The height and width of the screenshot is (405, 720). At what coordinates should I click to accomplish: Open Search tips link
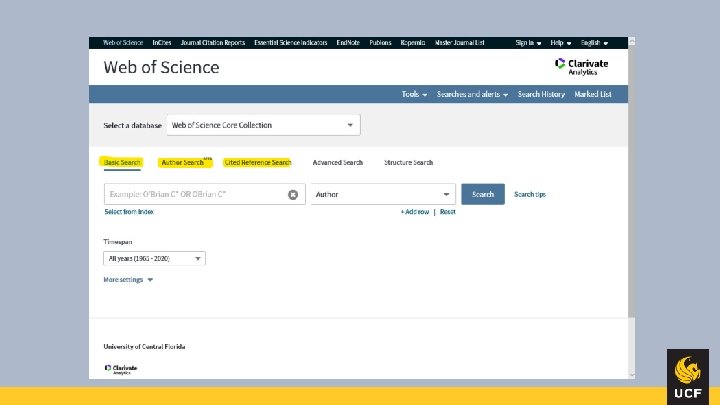point(530,195)
